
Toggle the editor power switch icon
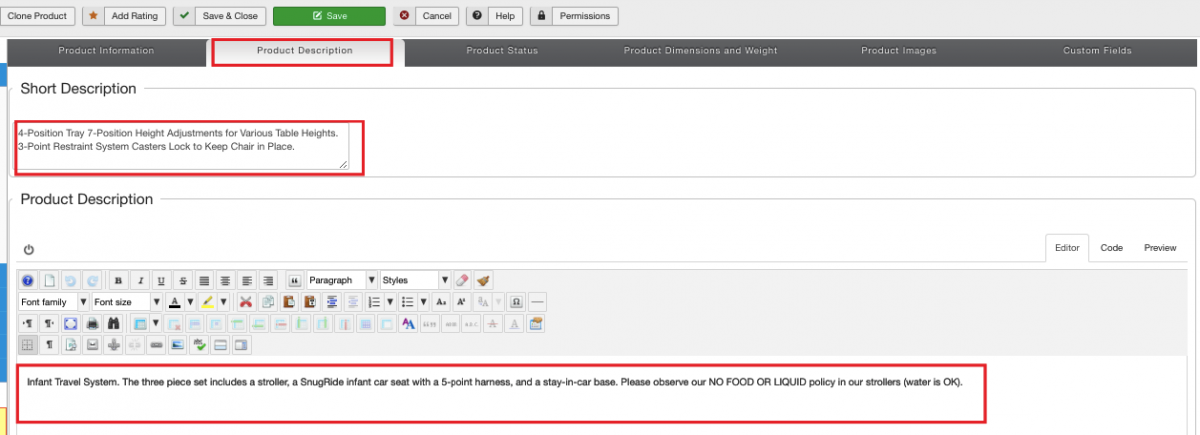pos(28,249)
